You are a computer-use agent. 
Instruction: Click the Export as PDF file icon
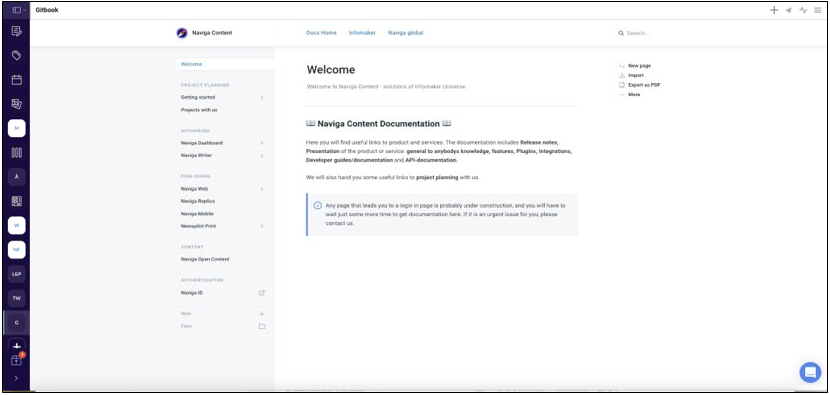[622, 85]
